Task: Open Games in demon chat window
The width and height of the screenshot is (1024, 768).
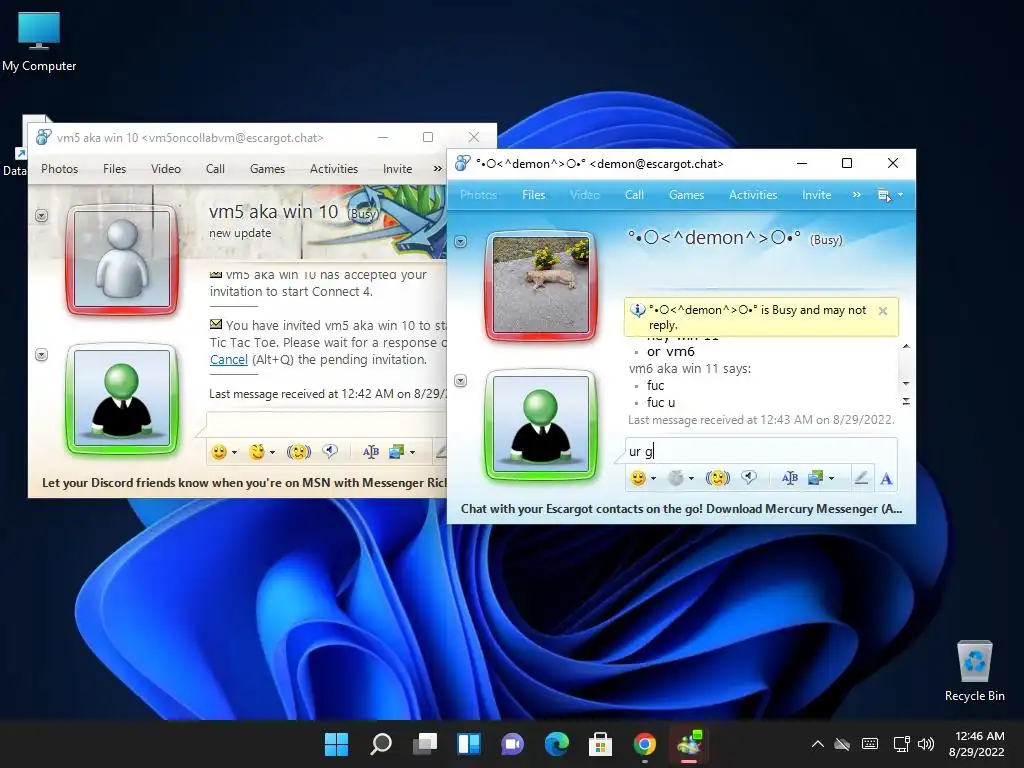Action: coord(686,195)
